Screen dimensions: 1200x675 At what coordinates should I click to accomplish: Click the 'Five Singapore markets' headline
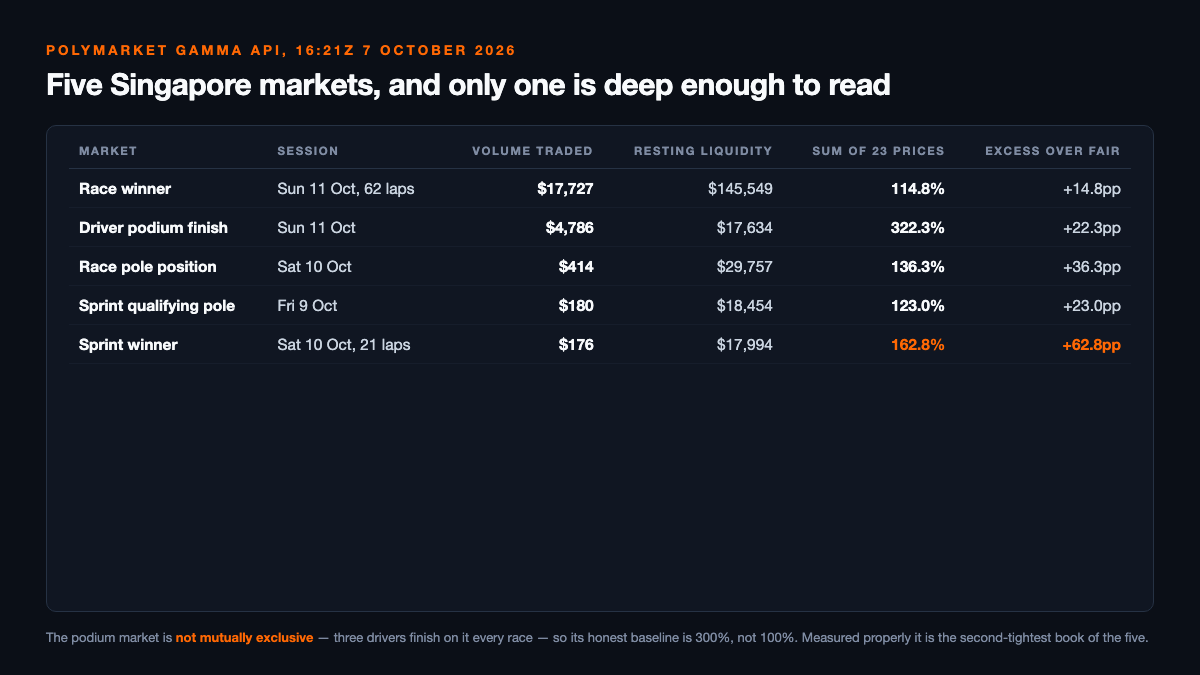click(468, 85)
